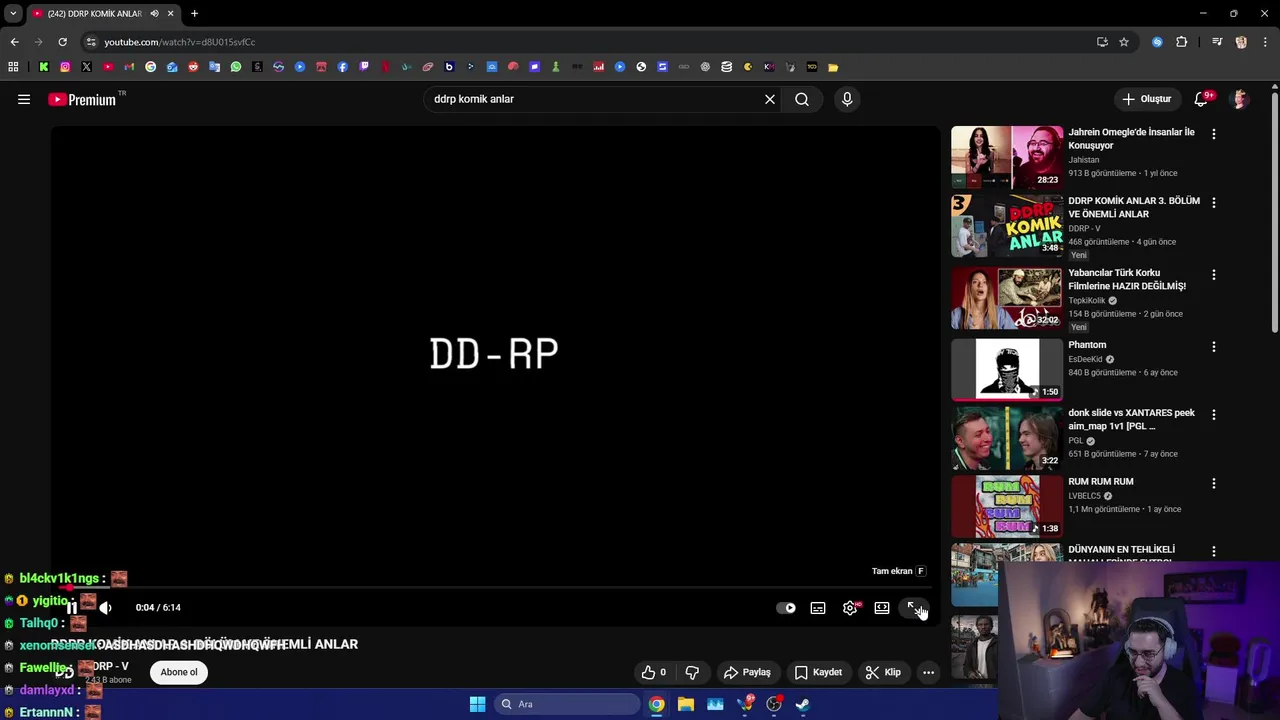Open DDRP KOMİK ANLAR 3. BÖLÜM thumbnail
1280x720 pixels.
(x=1007, y=226)
